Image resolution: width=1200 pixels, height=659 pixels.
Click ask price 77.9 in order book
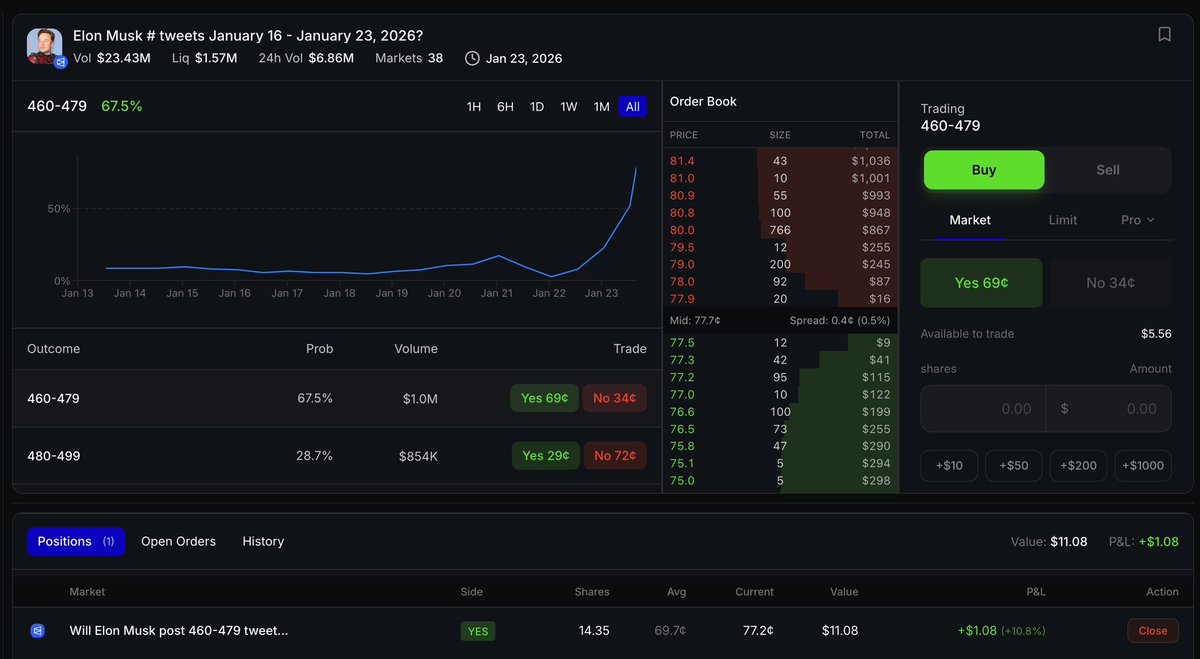682,298
